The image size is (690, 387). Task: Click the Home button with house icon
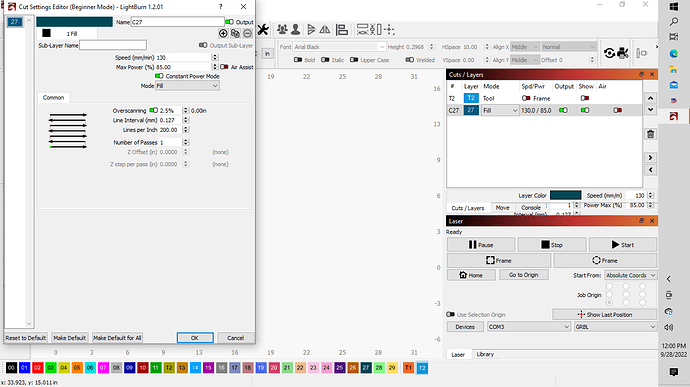pos(471,275)
